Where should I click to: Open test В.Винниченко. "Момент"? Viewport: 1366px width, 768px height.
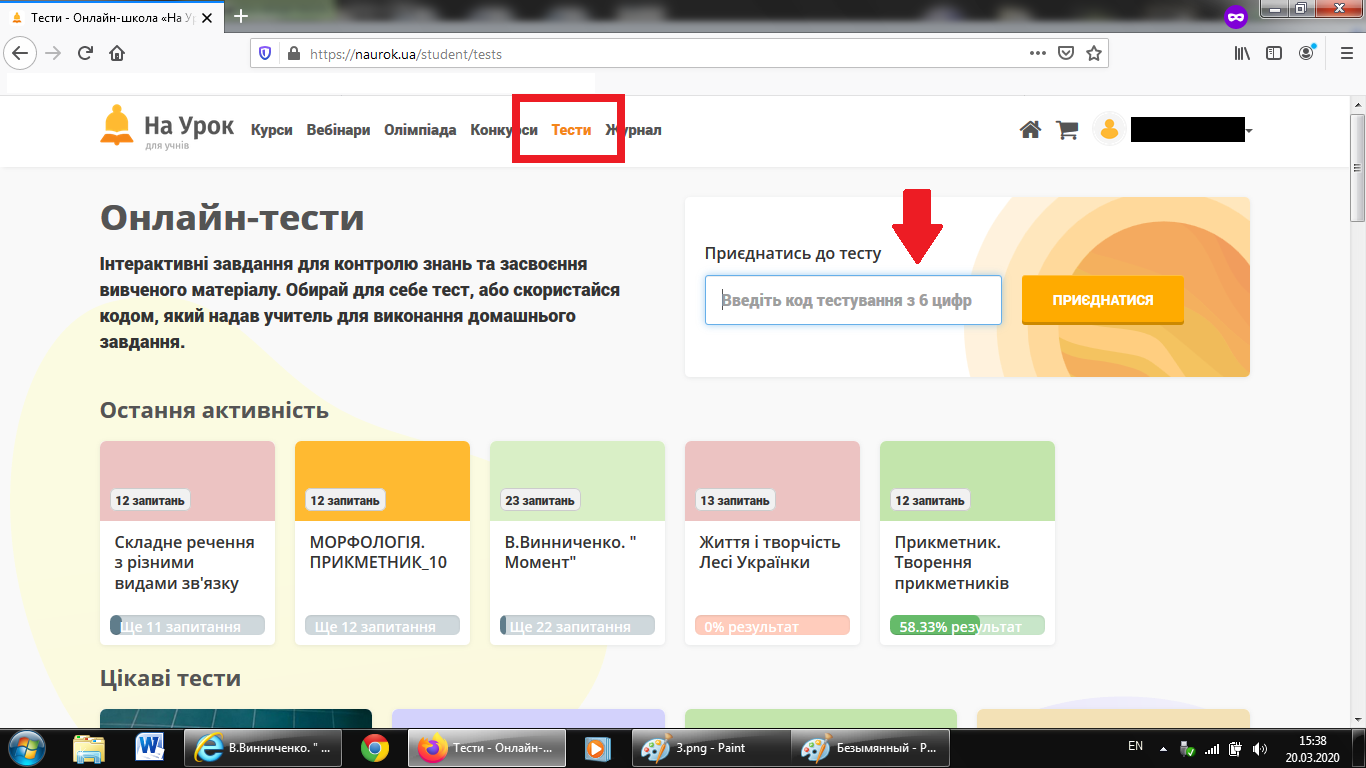coord(577,543)
